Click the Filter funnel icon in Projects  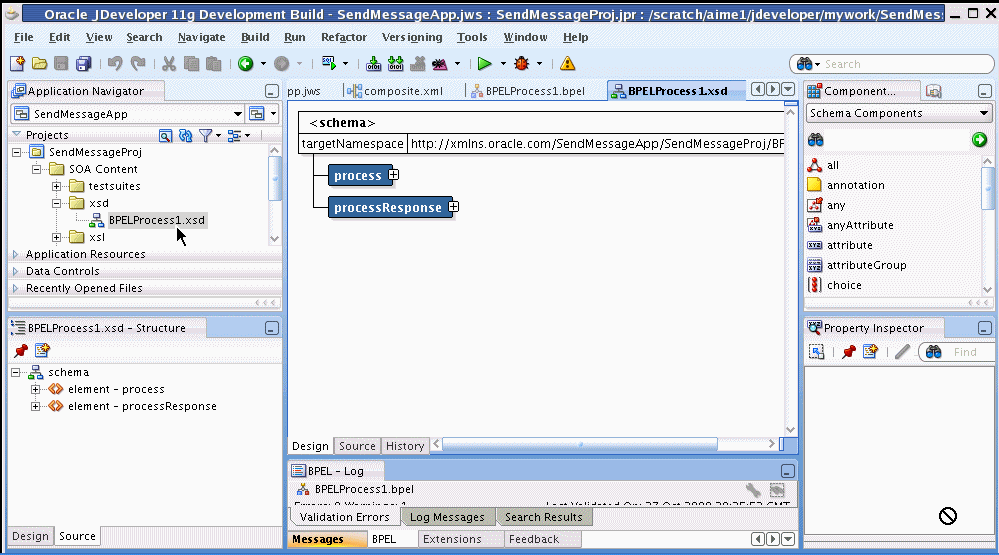coord(205,135)
